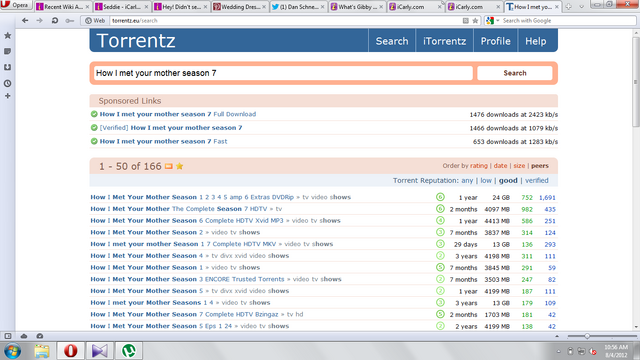Click the Search with Google field

pyautogui.click(x=567, y=20)
